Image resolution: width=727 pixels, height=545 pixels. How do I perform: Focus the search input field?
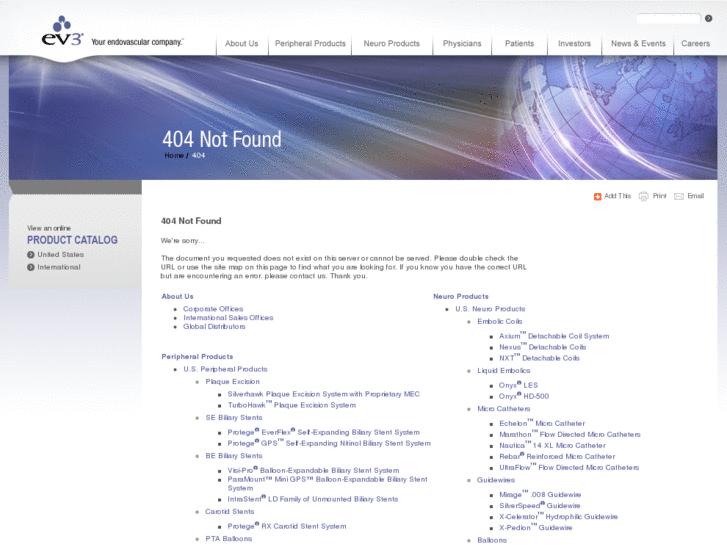(x=668, y=19)
